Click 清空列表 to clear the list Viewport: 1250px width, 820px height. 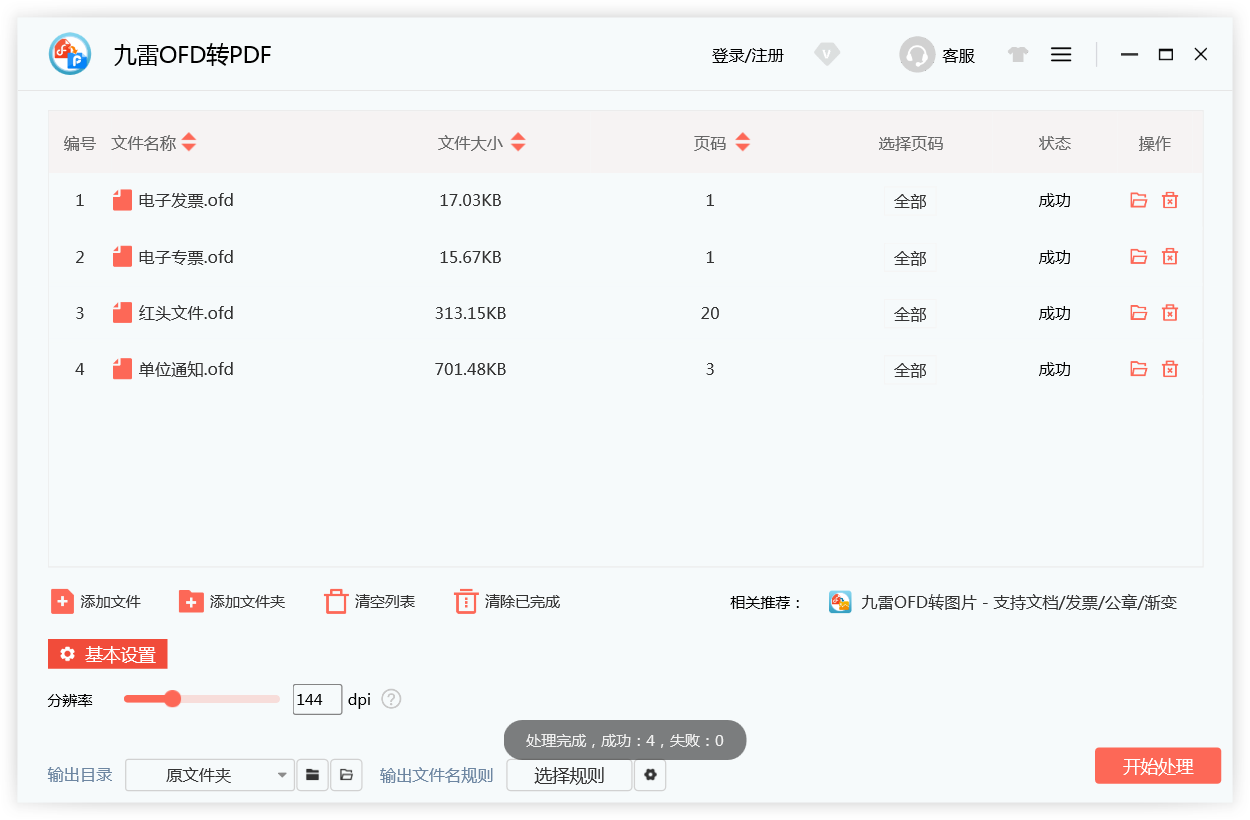[370, 602]
